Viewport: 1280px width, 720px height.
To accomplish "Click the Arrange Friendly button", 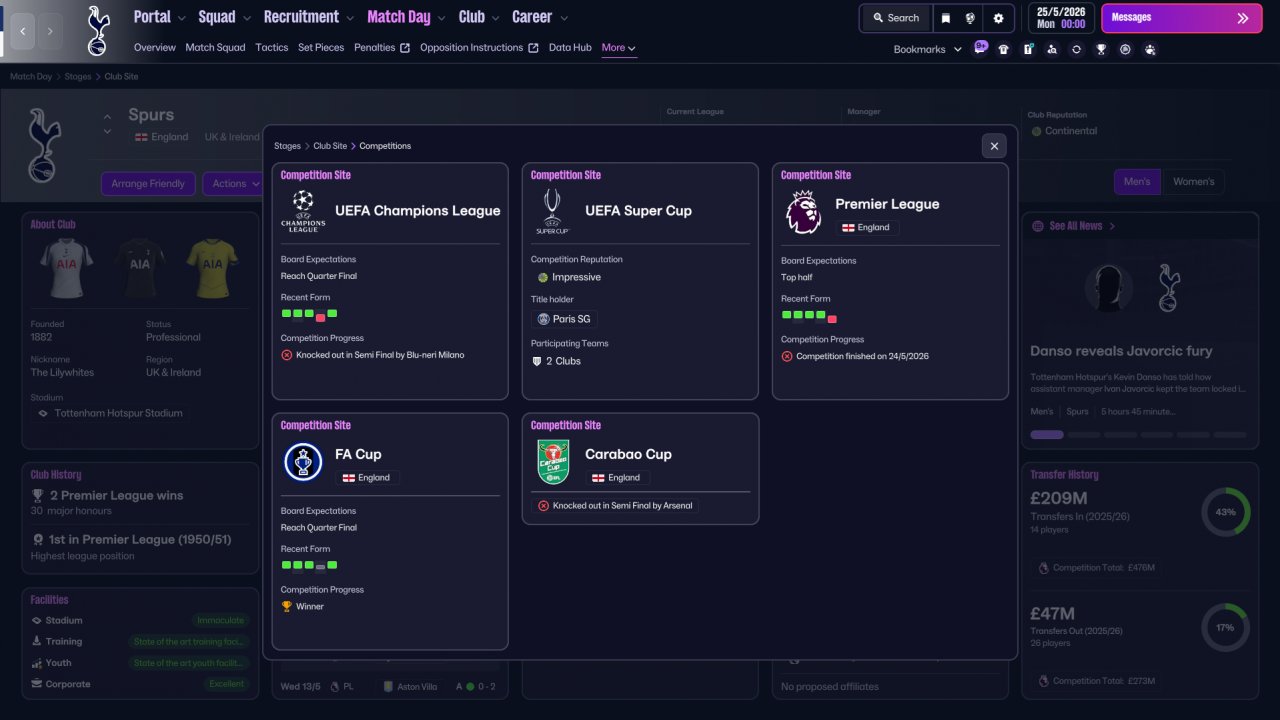I will 148,184.
